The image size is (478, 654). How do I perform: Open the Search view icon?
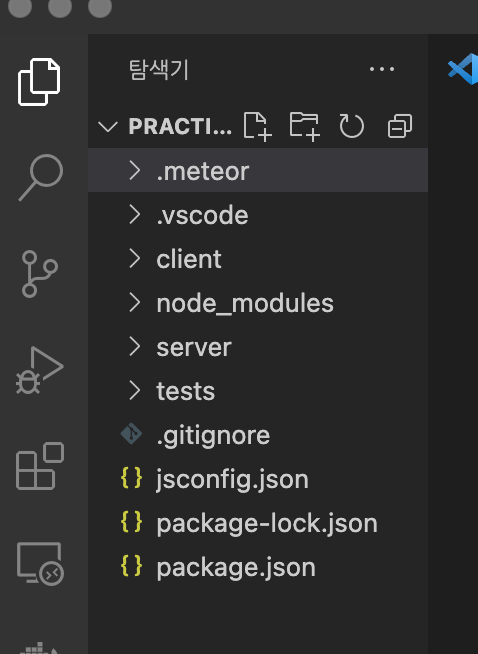(x=40, y=178)
